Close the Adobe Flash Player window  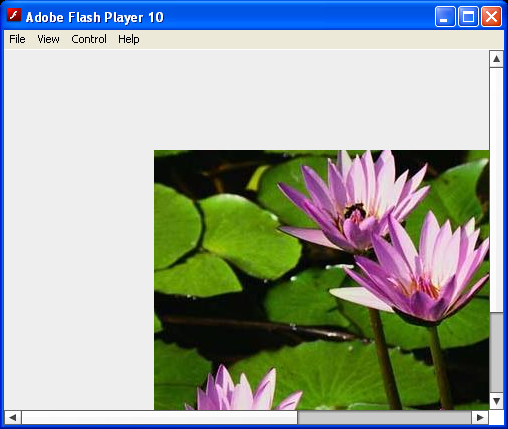click(491, 16)
